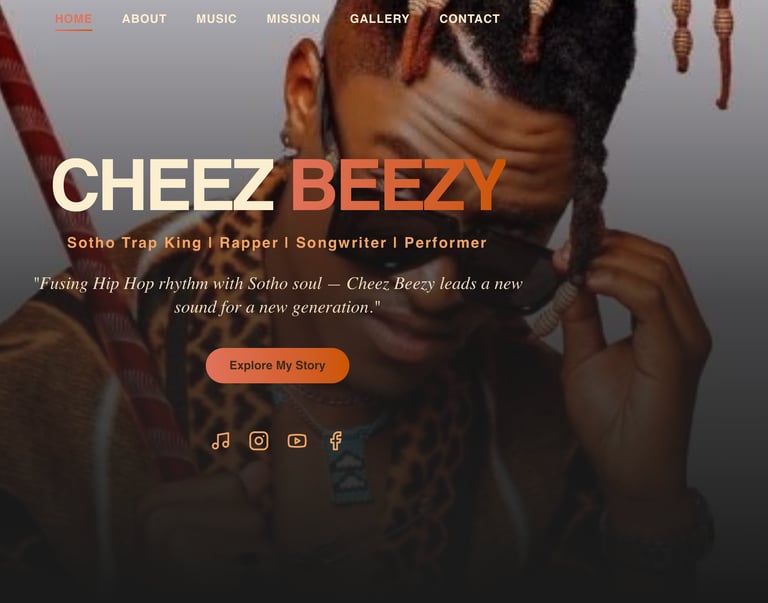Click the orange gradient BEEZY heading word
This screenshot has height=603, width=768.
coord(398,185)
